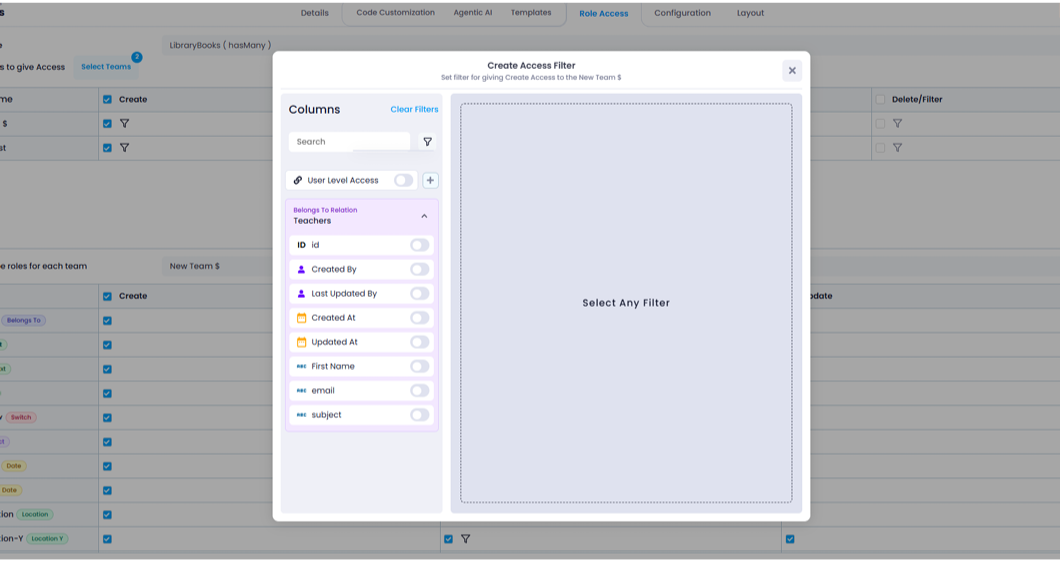Switch to the Role Access tab
Screen dimensions: 1060x562
(604, 14)
